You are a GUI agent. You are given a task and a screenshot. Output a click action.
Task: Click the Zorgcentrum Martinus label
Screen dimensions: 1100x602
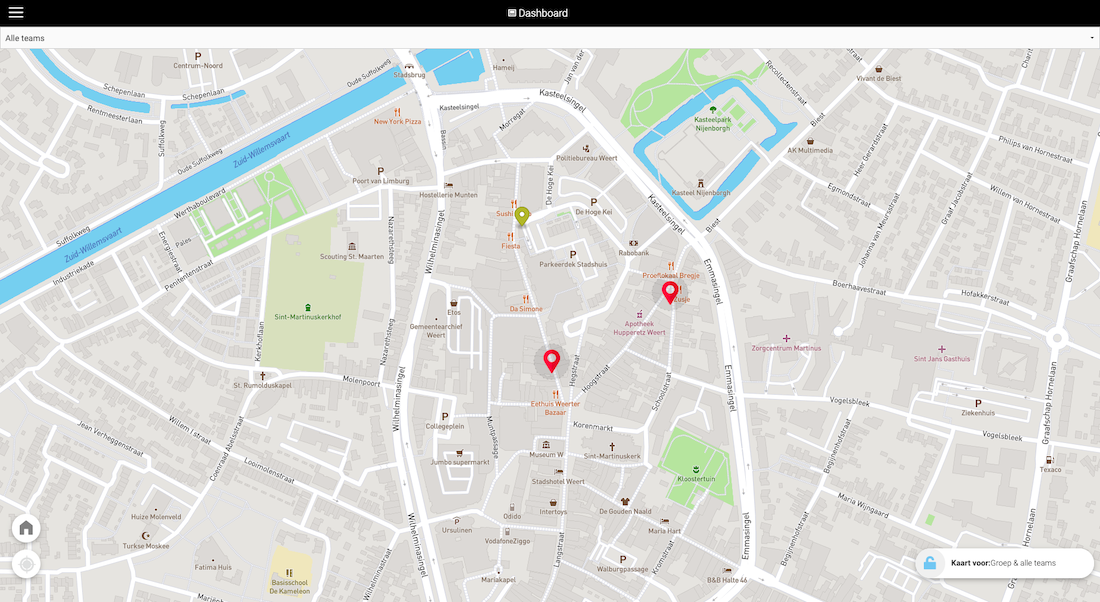point(786,348)
